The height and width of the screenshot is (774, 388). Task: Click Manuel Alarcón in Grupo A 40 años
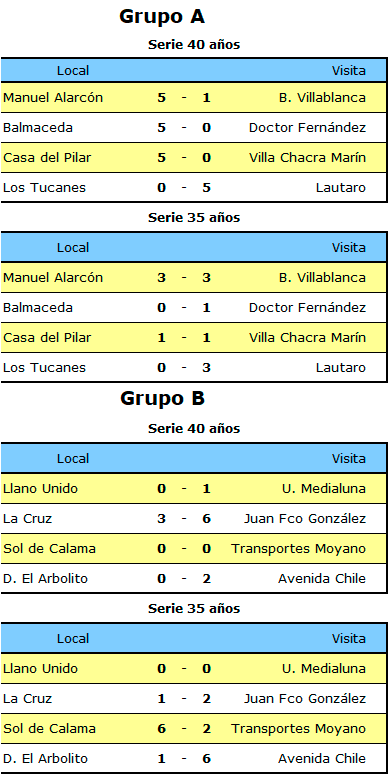click(x=53, y=98)
